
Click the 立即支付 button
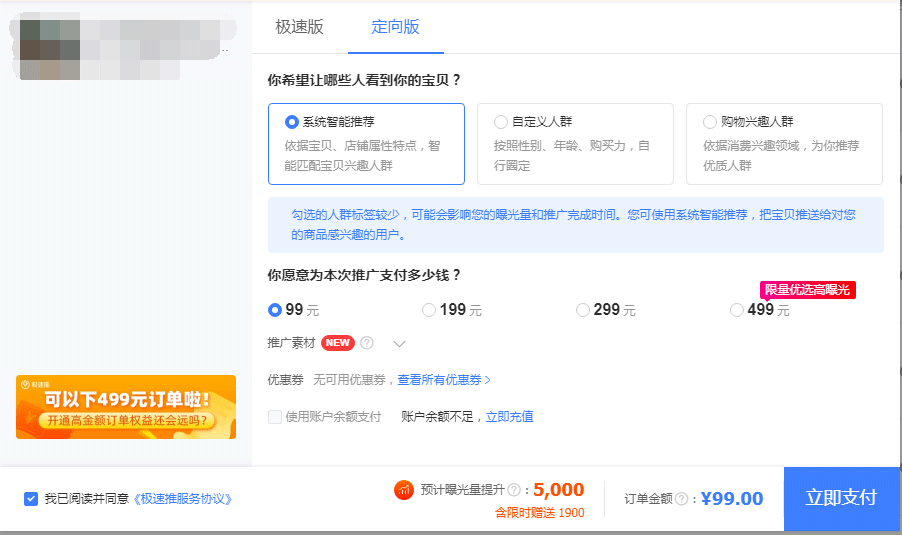coord(842,498)
